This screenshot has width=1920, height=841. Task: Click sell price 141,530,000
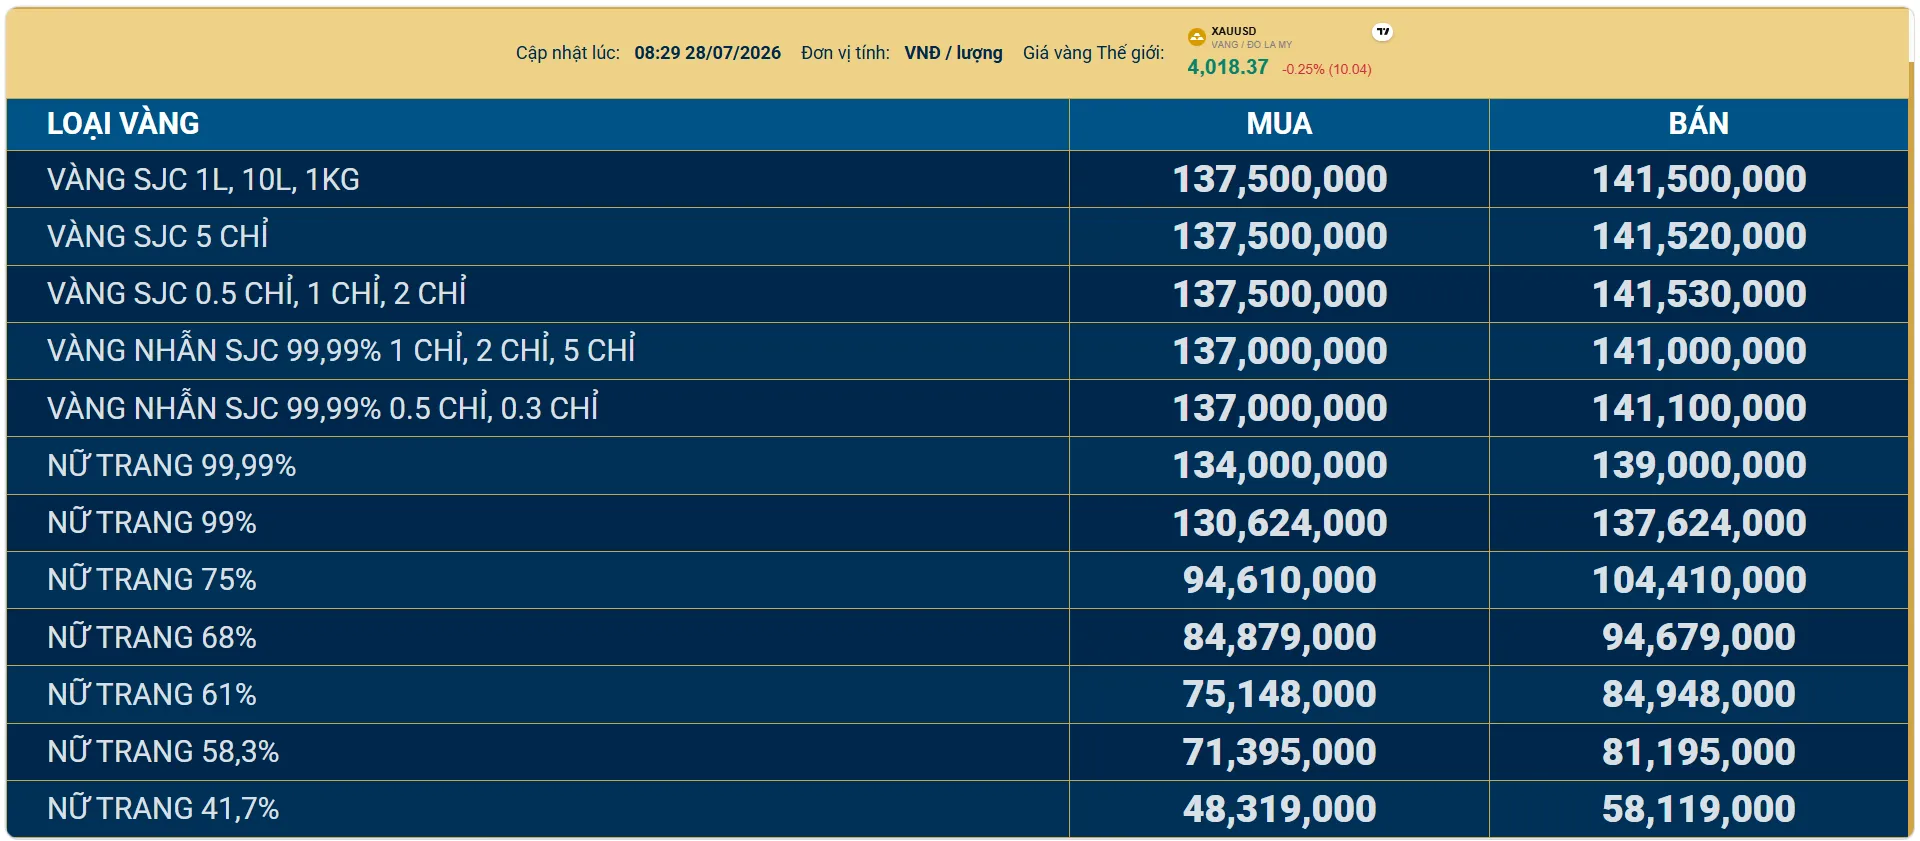pyautogui.click(x=1699, y=294)
